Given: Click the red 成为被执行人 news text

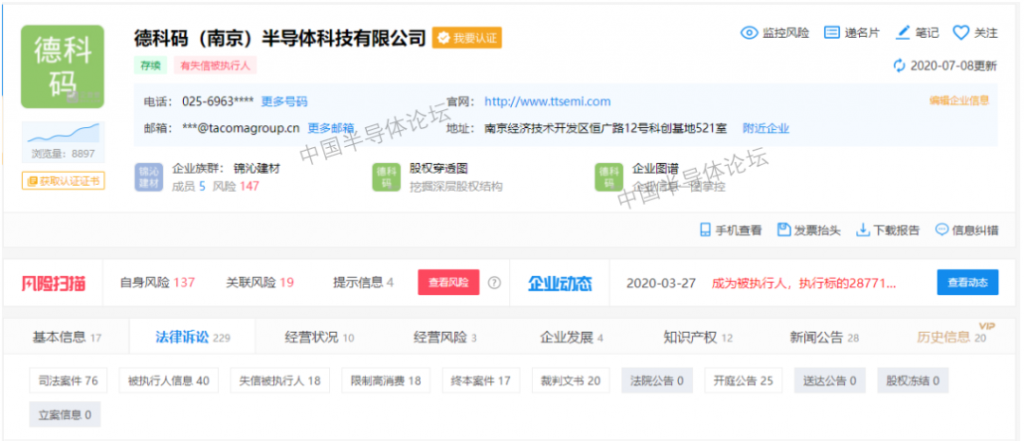Looking at the screenshot, I should pyautogui.click(x=804, y=283).
